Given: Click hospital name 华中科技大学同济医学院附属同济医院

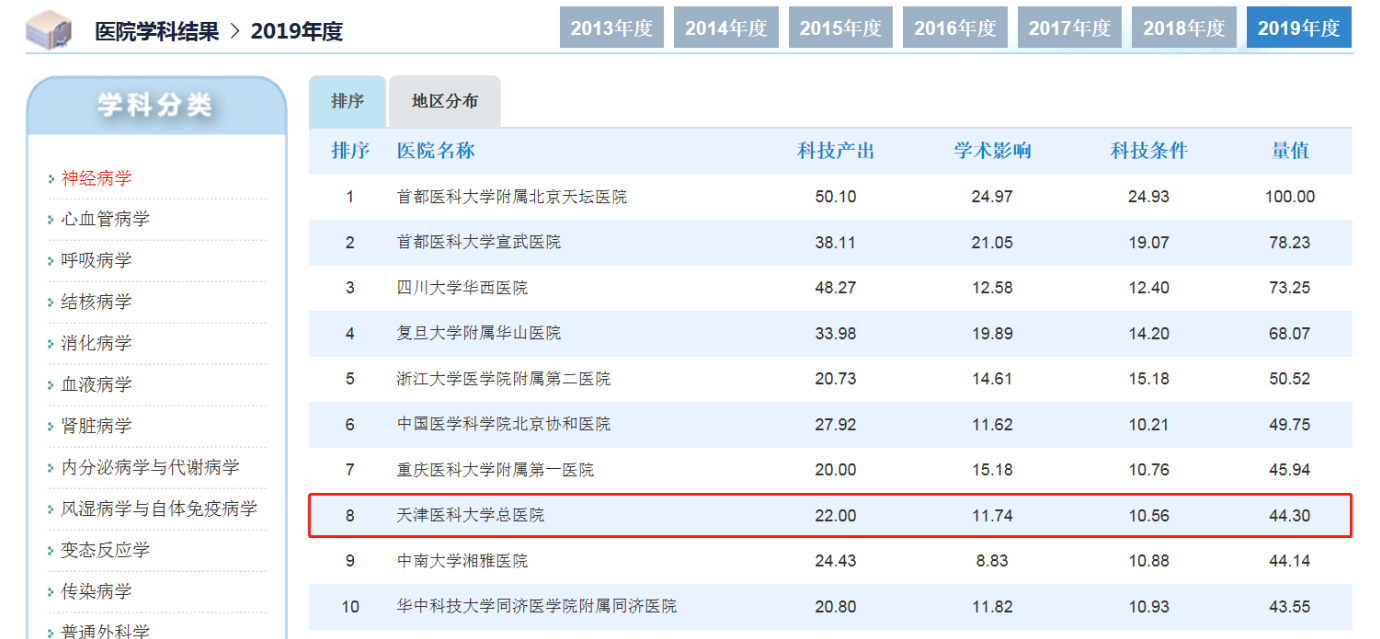Looking at the screenshot, I should (537, 606).
